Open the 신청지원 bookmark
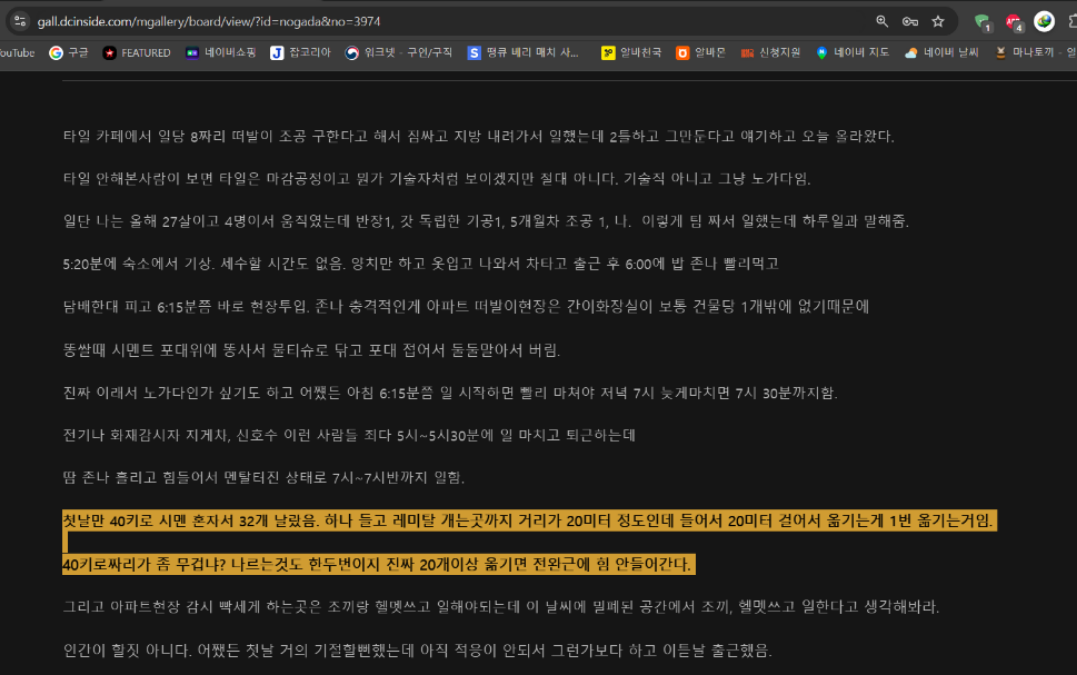 [x=770, y=53]
